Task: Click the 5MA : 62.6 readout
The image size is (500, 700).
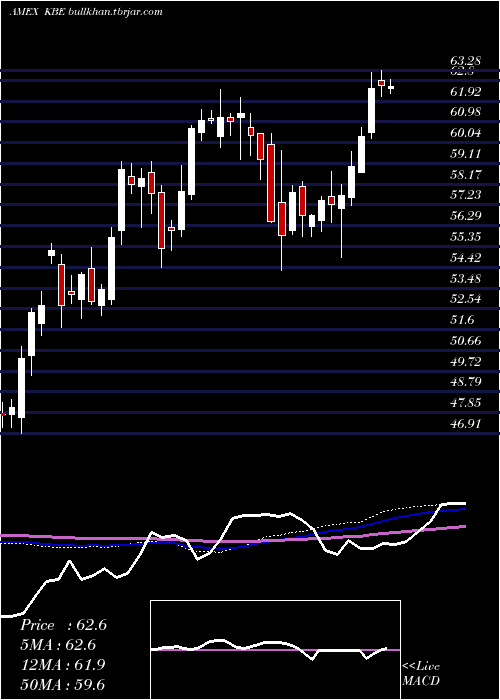Action: [x=58, y=645]
